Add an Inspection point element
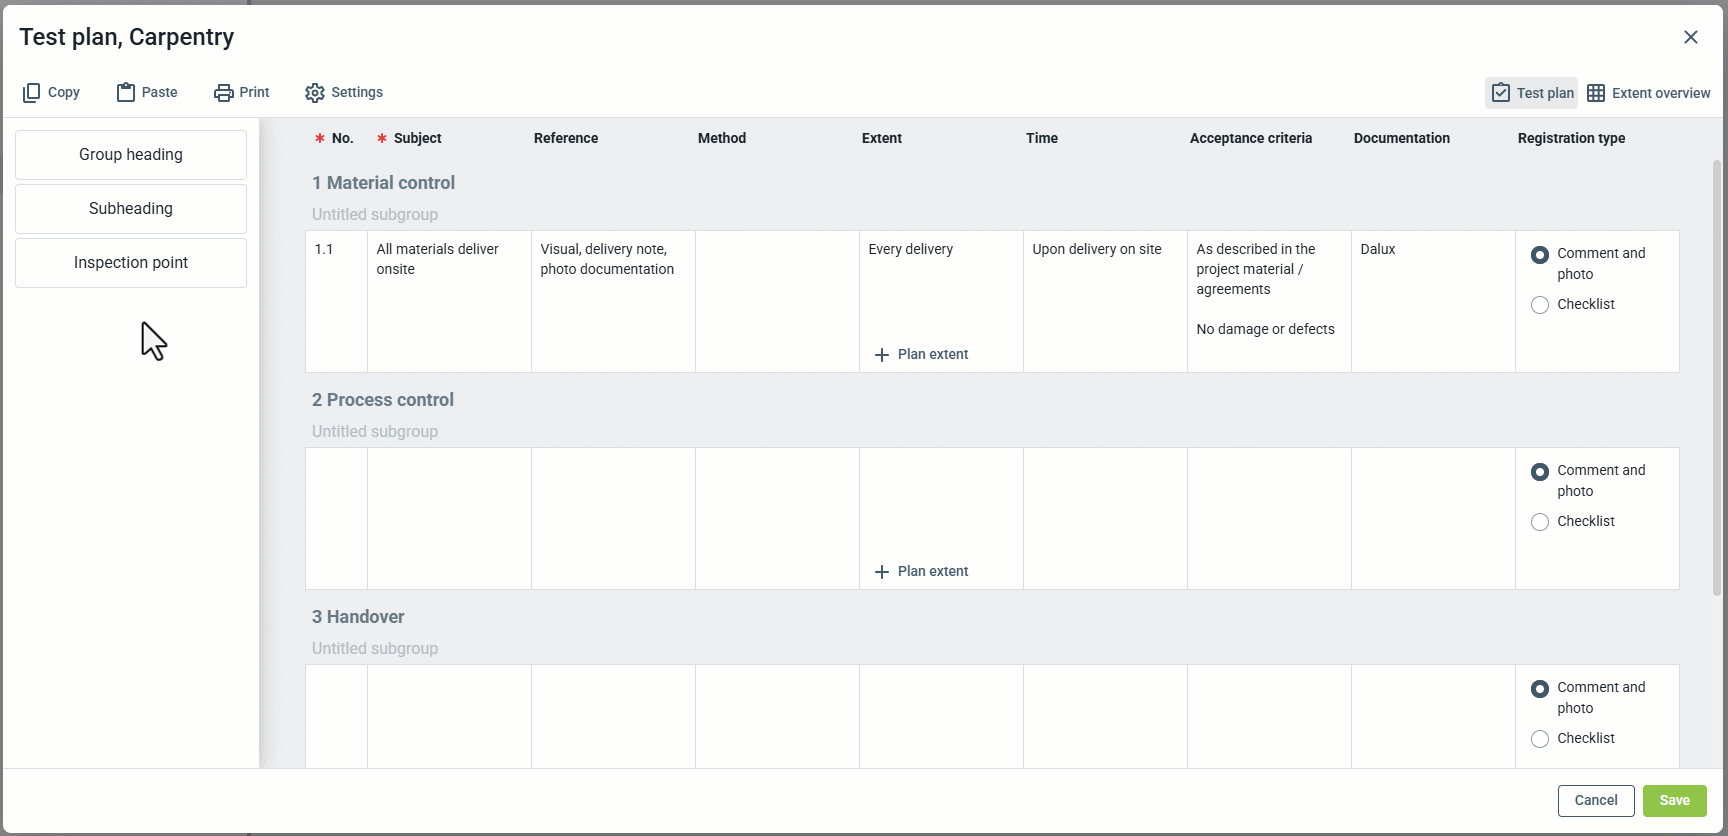Image resolution: width=1728 pixels, height=836 pixels. tap(131, 263)
